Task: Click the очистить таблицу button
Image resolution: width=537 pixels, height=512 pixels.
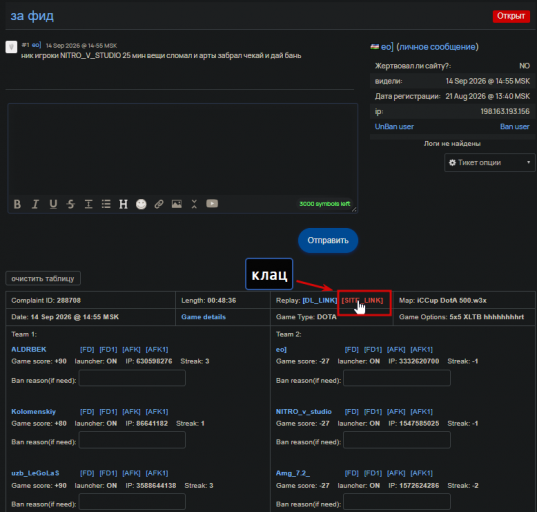Action: click(43, 278)
